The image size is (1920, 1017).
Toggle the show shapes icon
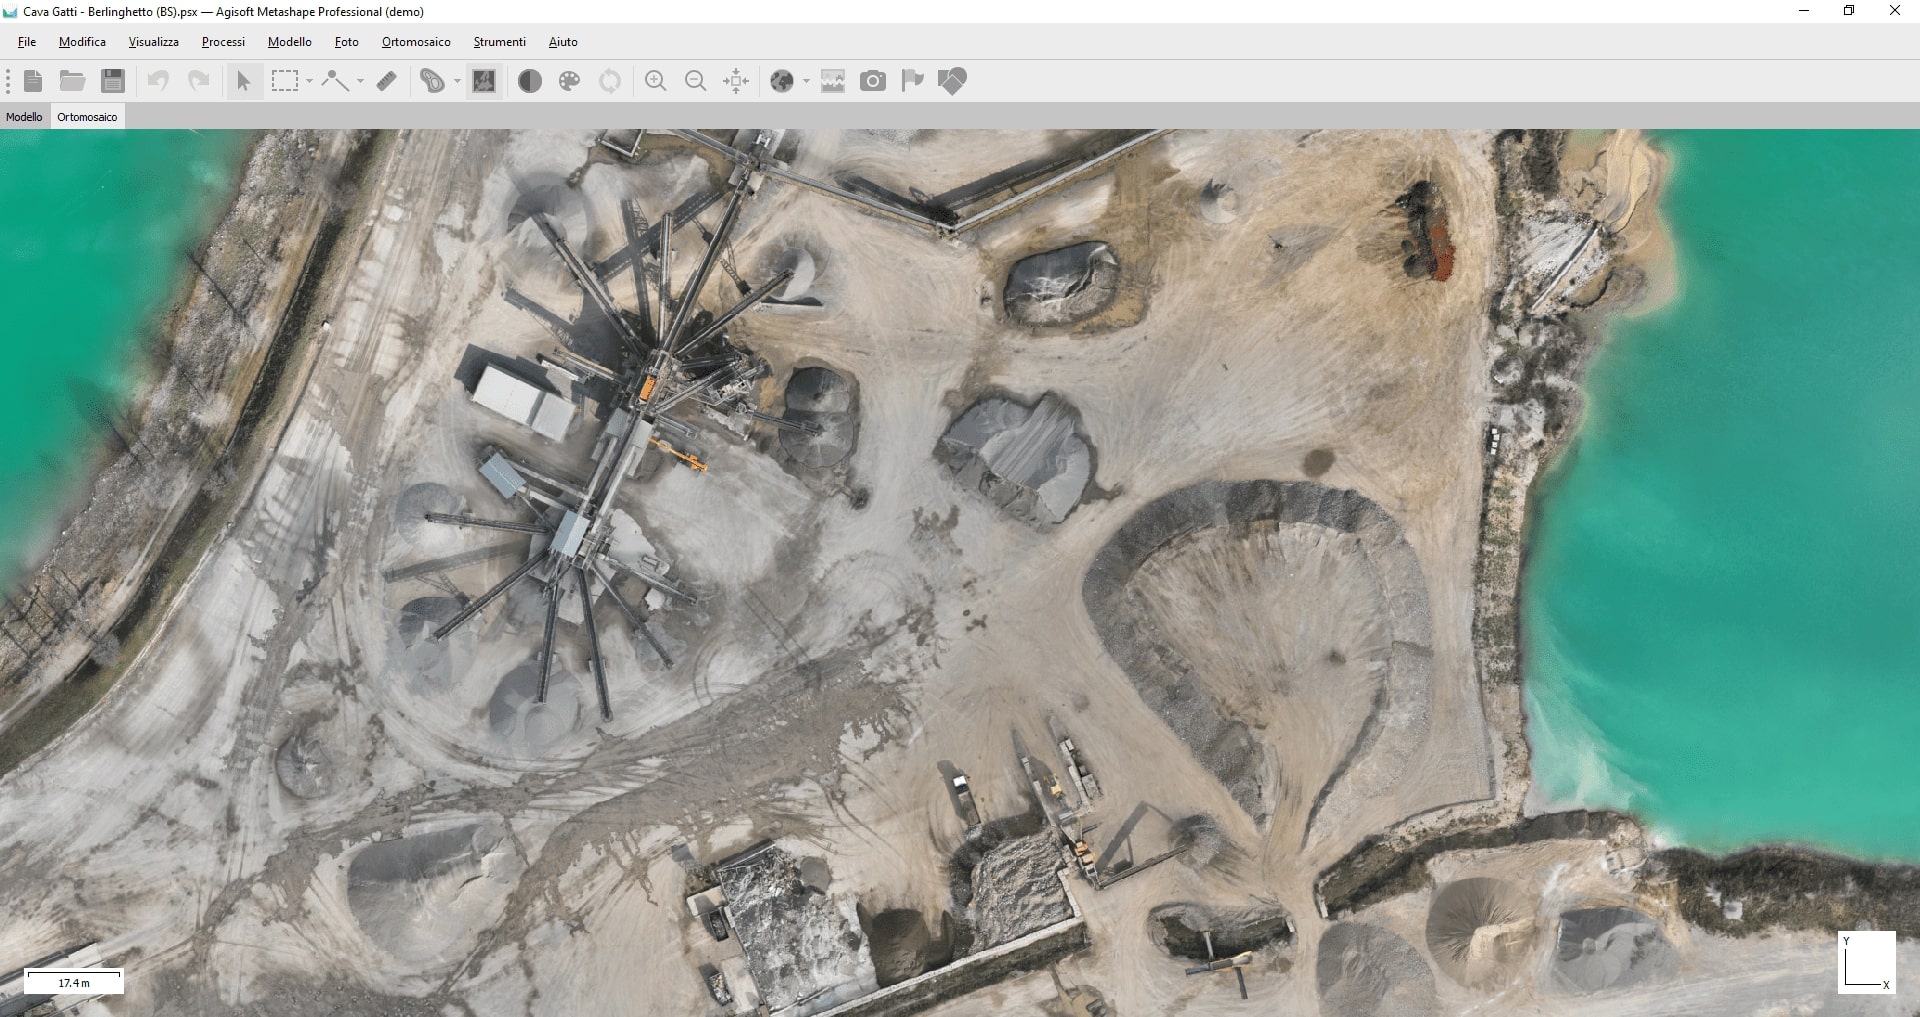tap(952, 81)
